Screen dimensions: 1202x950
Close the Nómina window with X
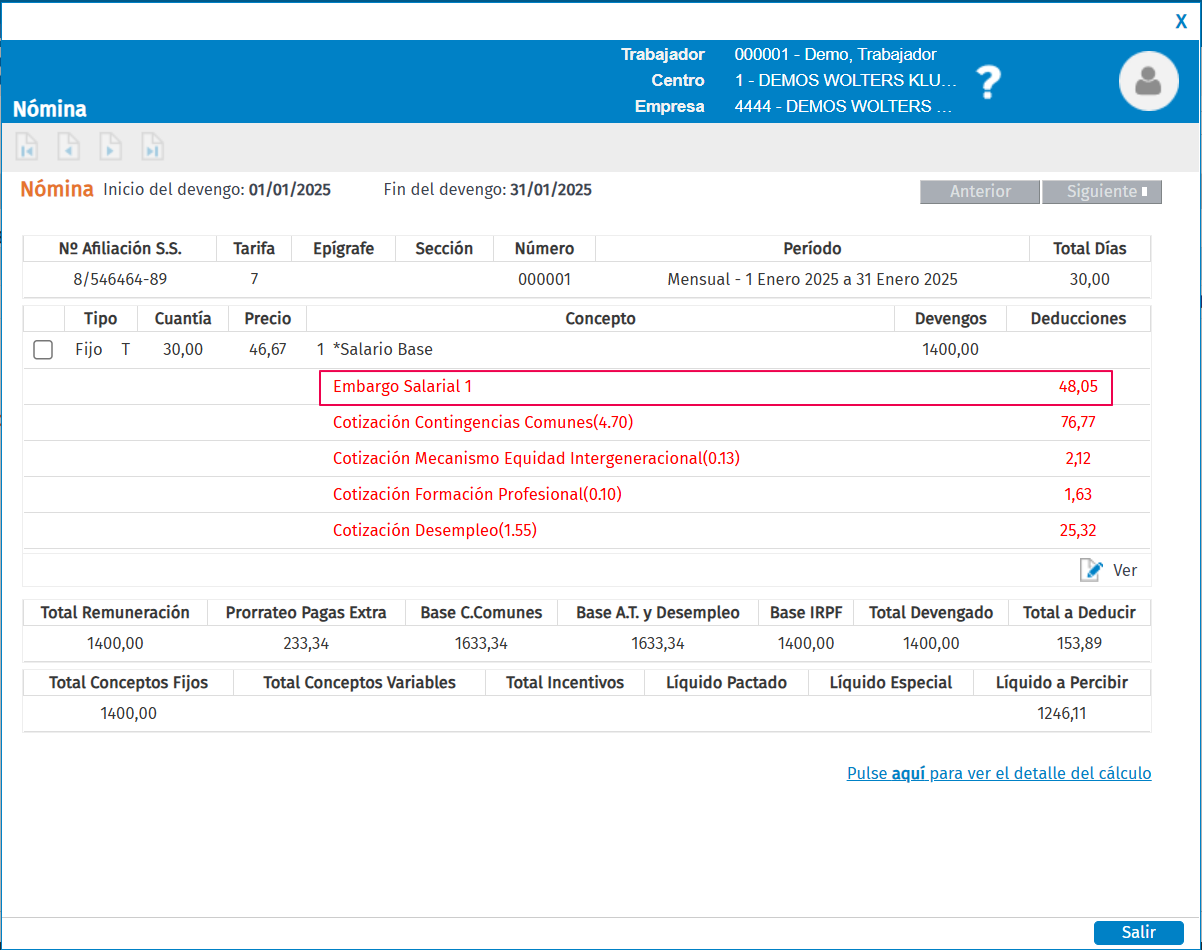[x=1181, y=22]
